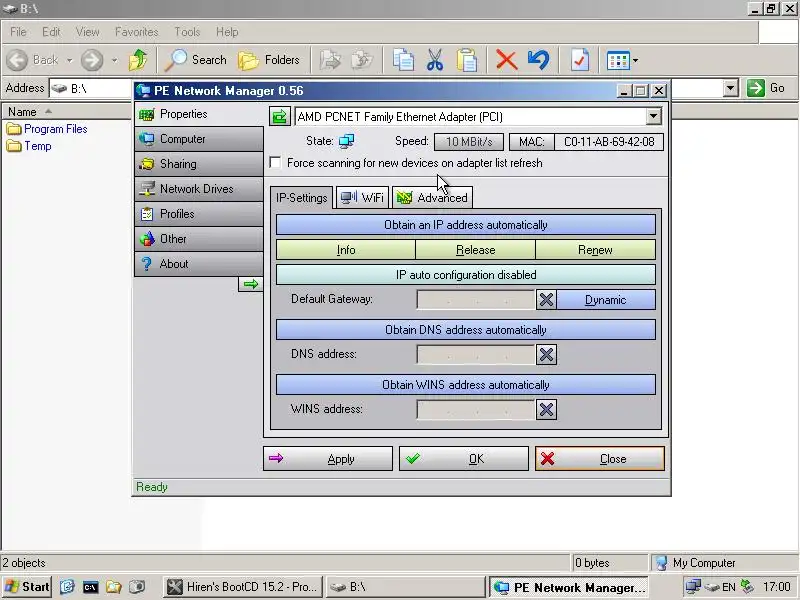Screen dimensions: 800x600
Task: Click the Cut scissors toolbar icon
Action: click(x=435, y=60)
